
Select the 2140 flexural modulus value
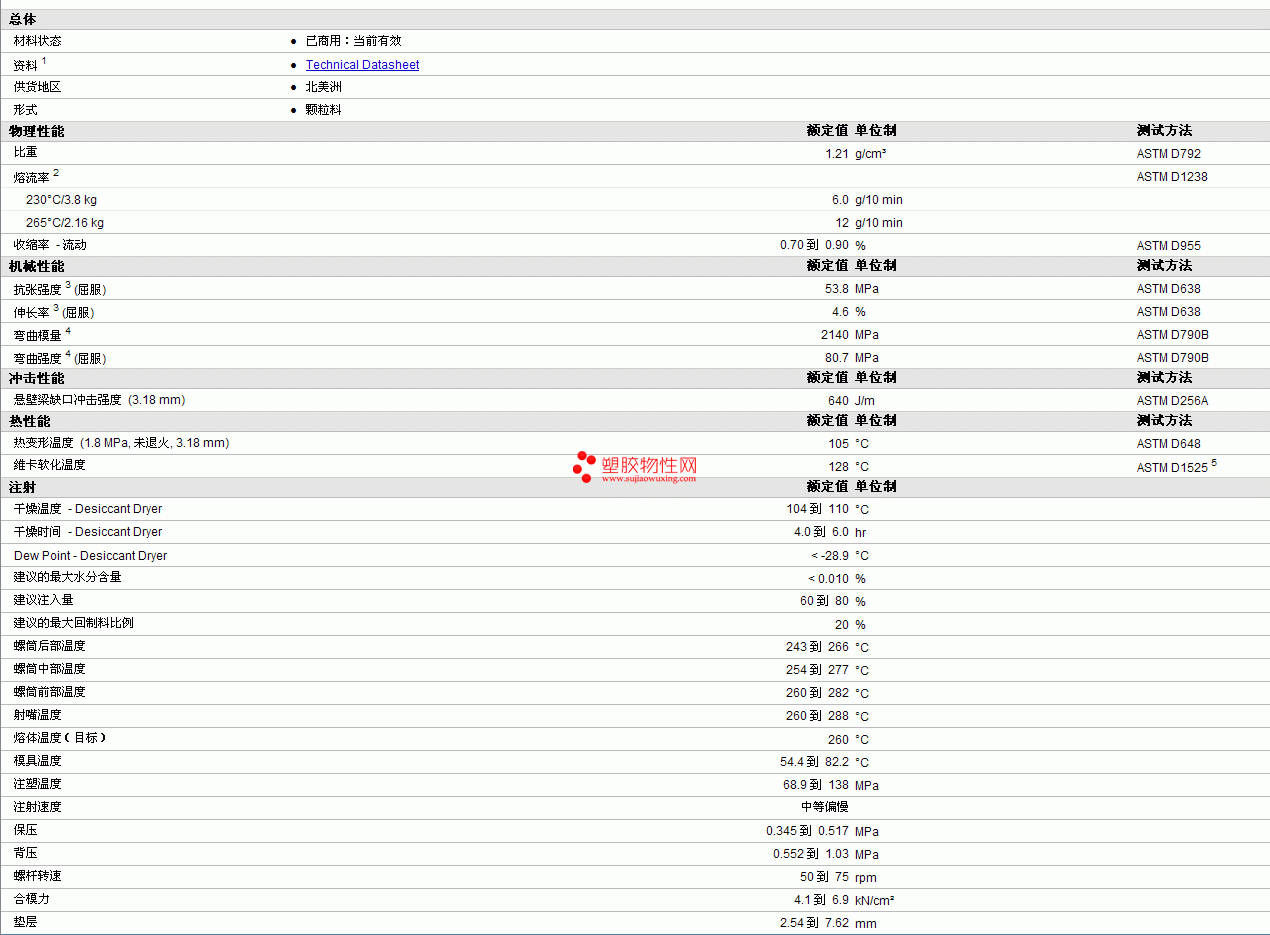click(835, 335)
